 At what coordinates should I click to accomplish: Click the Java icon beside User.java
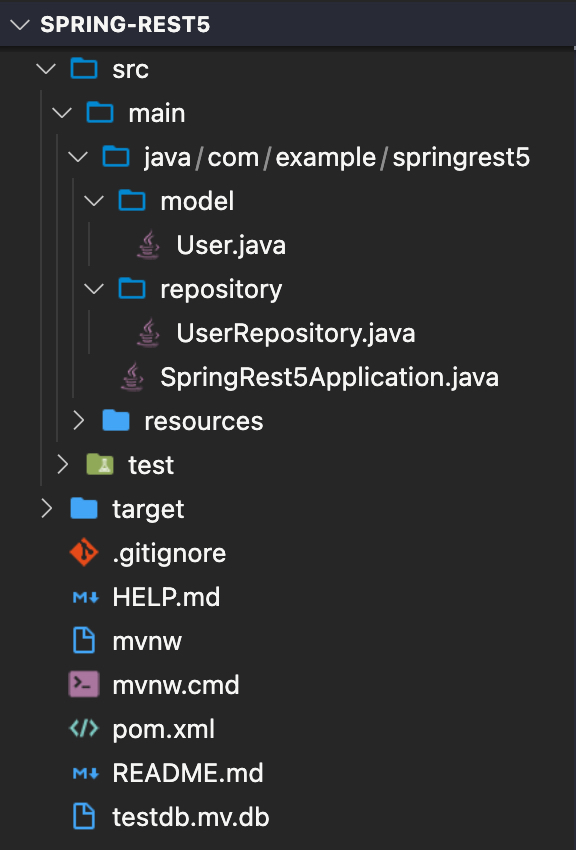pyautogui.click(x=148, y=244)
